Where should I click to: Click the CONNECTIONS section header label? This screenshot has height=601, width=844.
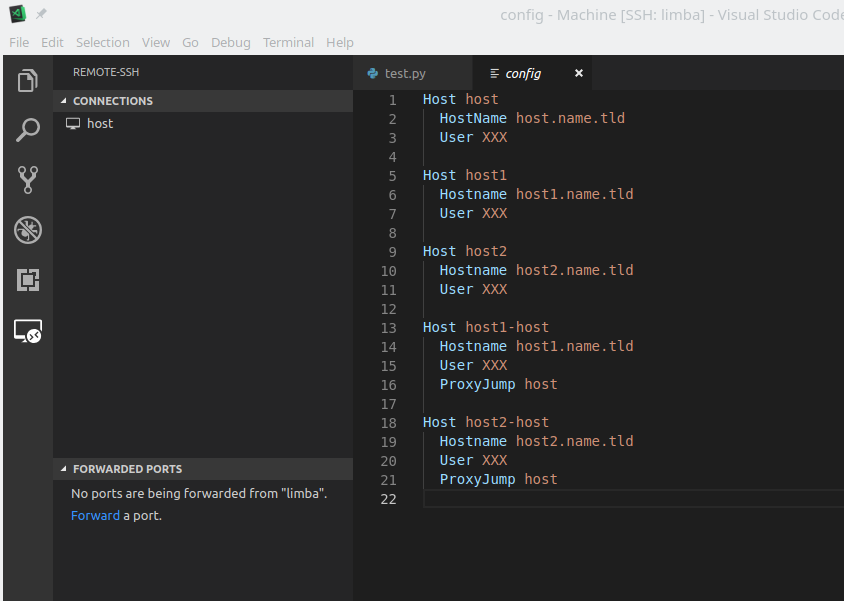click(112, 101)
